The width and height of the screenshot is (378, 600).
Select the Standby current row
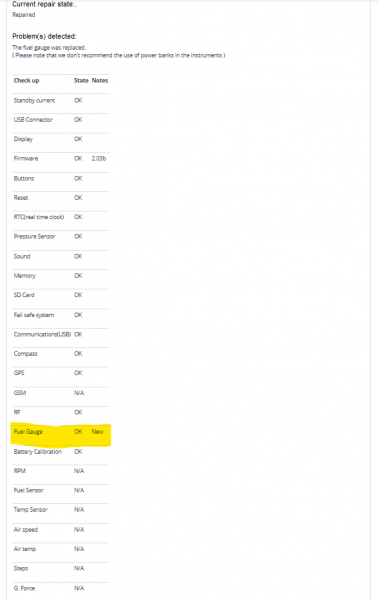coord(61,101)
